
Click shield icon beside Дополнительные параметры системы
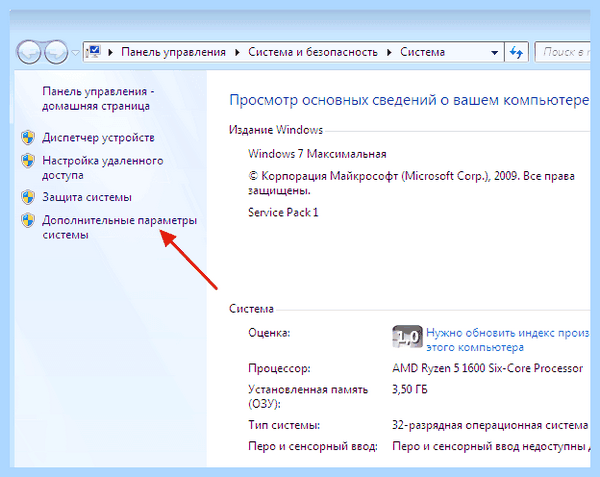[x=28, y=220]
